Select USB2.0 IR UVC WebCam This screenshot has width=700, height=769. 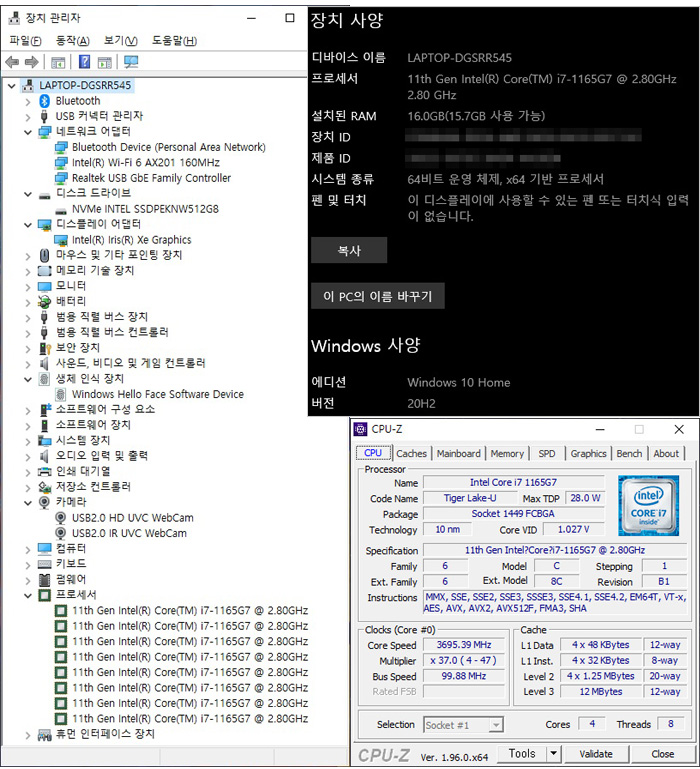coord(129,533)
